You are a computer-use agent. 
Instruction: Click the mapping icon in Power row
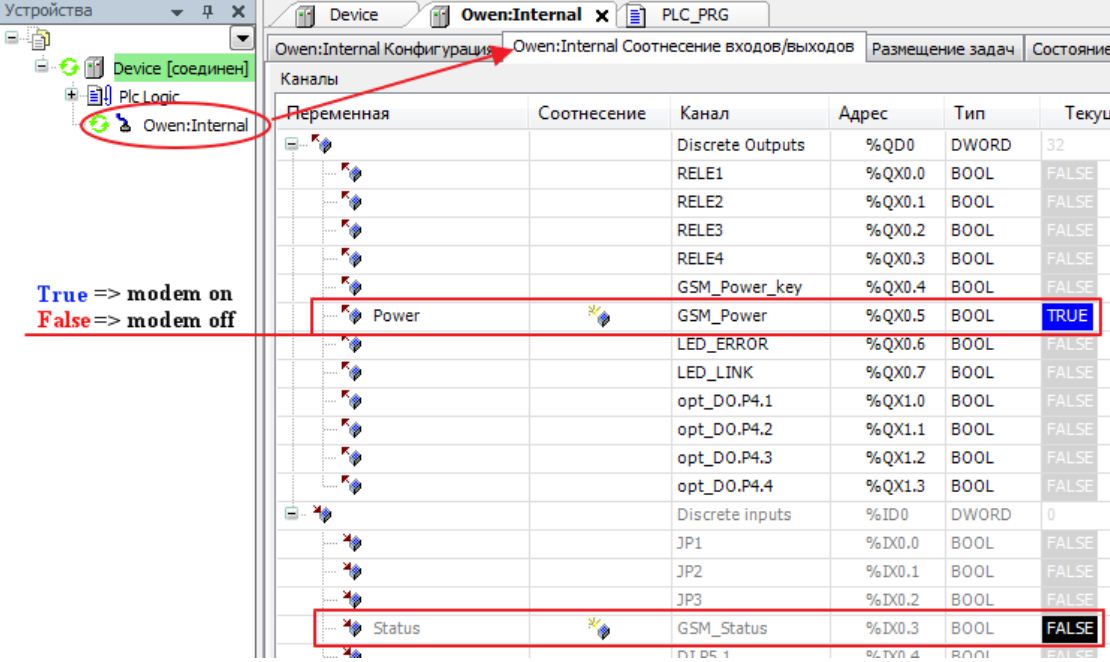pos(598,317)
